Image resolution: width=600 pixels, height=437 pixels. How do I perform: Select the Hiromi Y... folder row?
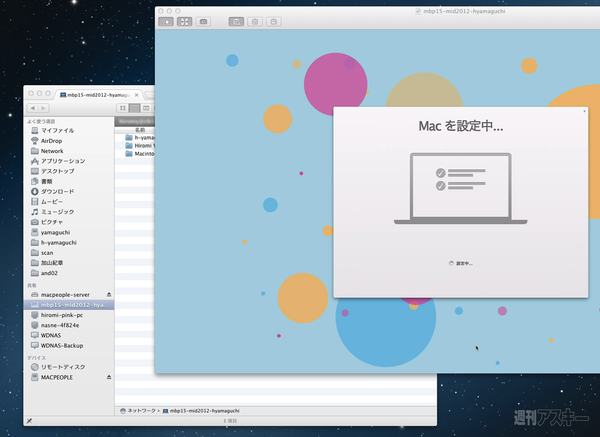pos(140,145)
